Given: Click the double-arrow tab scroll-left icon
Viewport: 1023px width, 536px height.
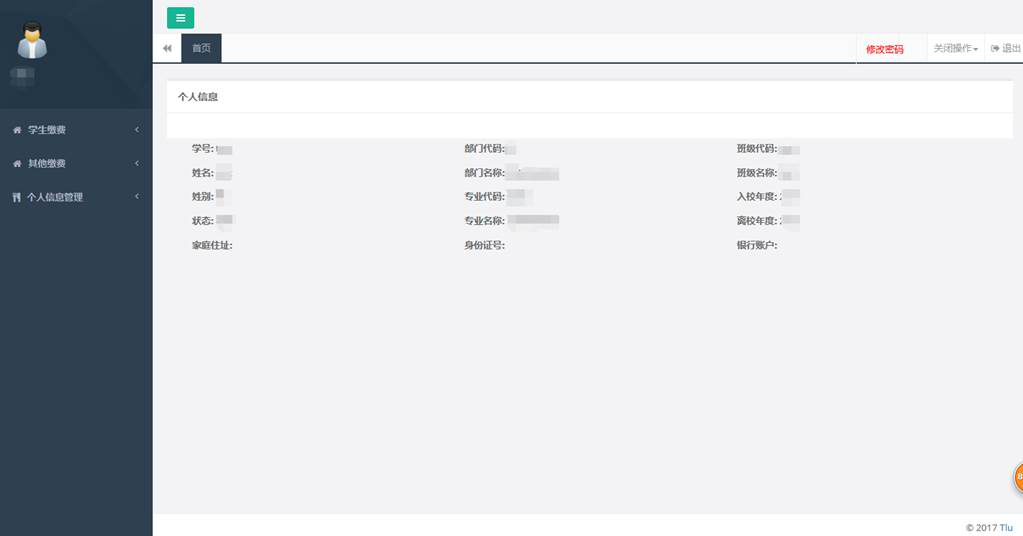Looking at the screenshot, I should coord(167,49).
